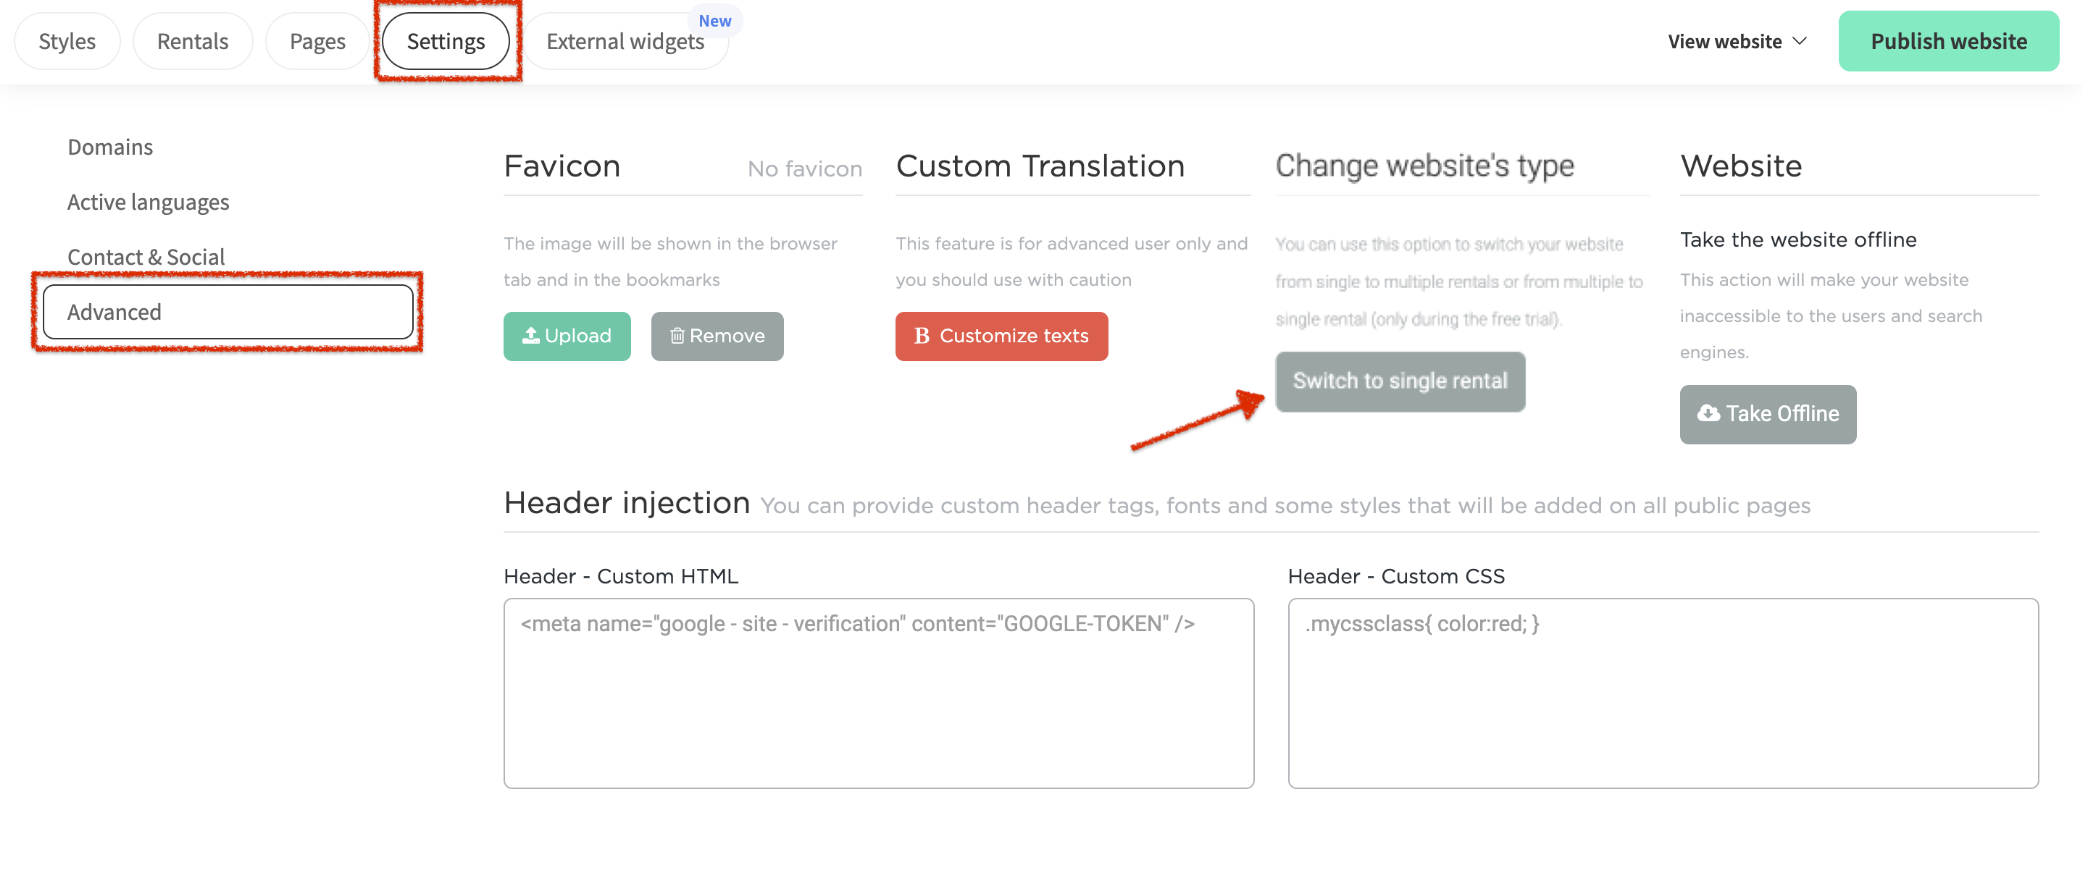Open Contact & Social settings
2082x894 pixels.
(x=146, y=257)
